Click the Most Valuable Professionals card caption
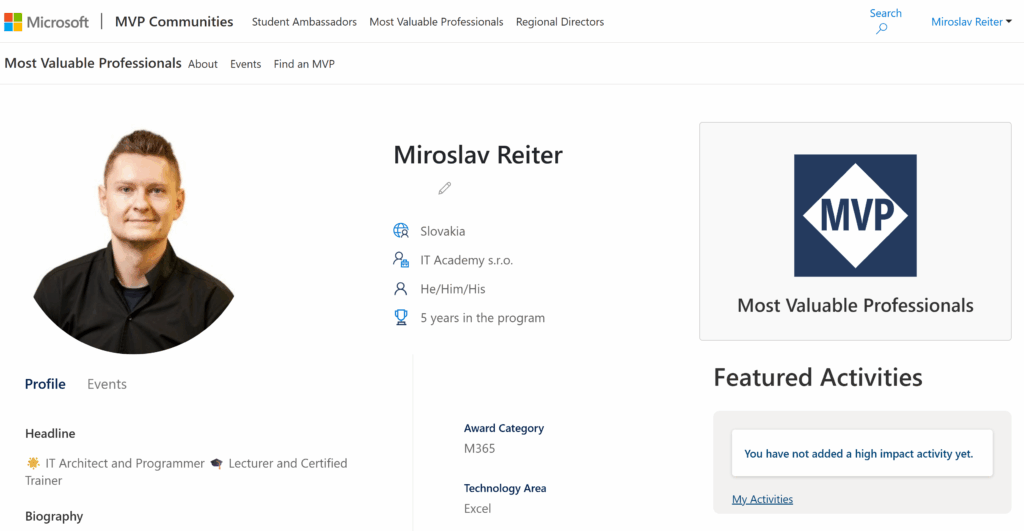Screen dimensions: 1024x531 [855, 305]
